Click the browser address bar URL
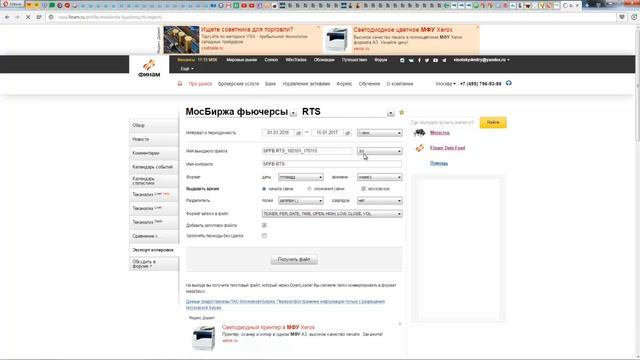The image size is (640, 360). click(x=110, y=17)
